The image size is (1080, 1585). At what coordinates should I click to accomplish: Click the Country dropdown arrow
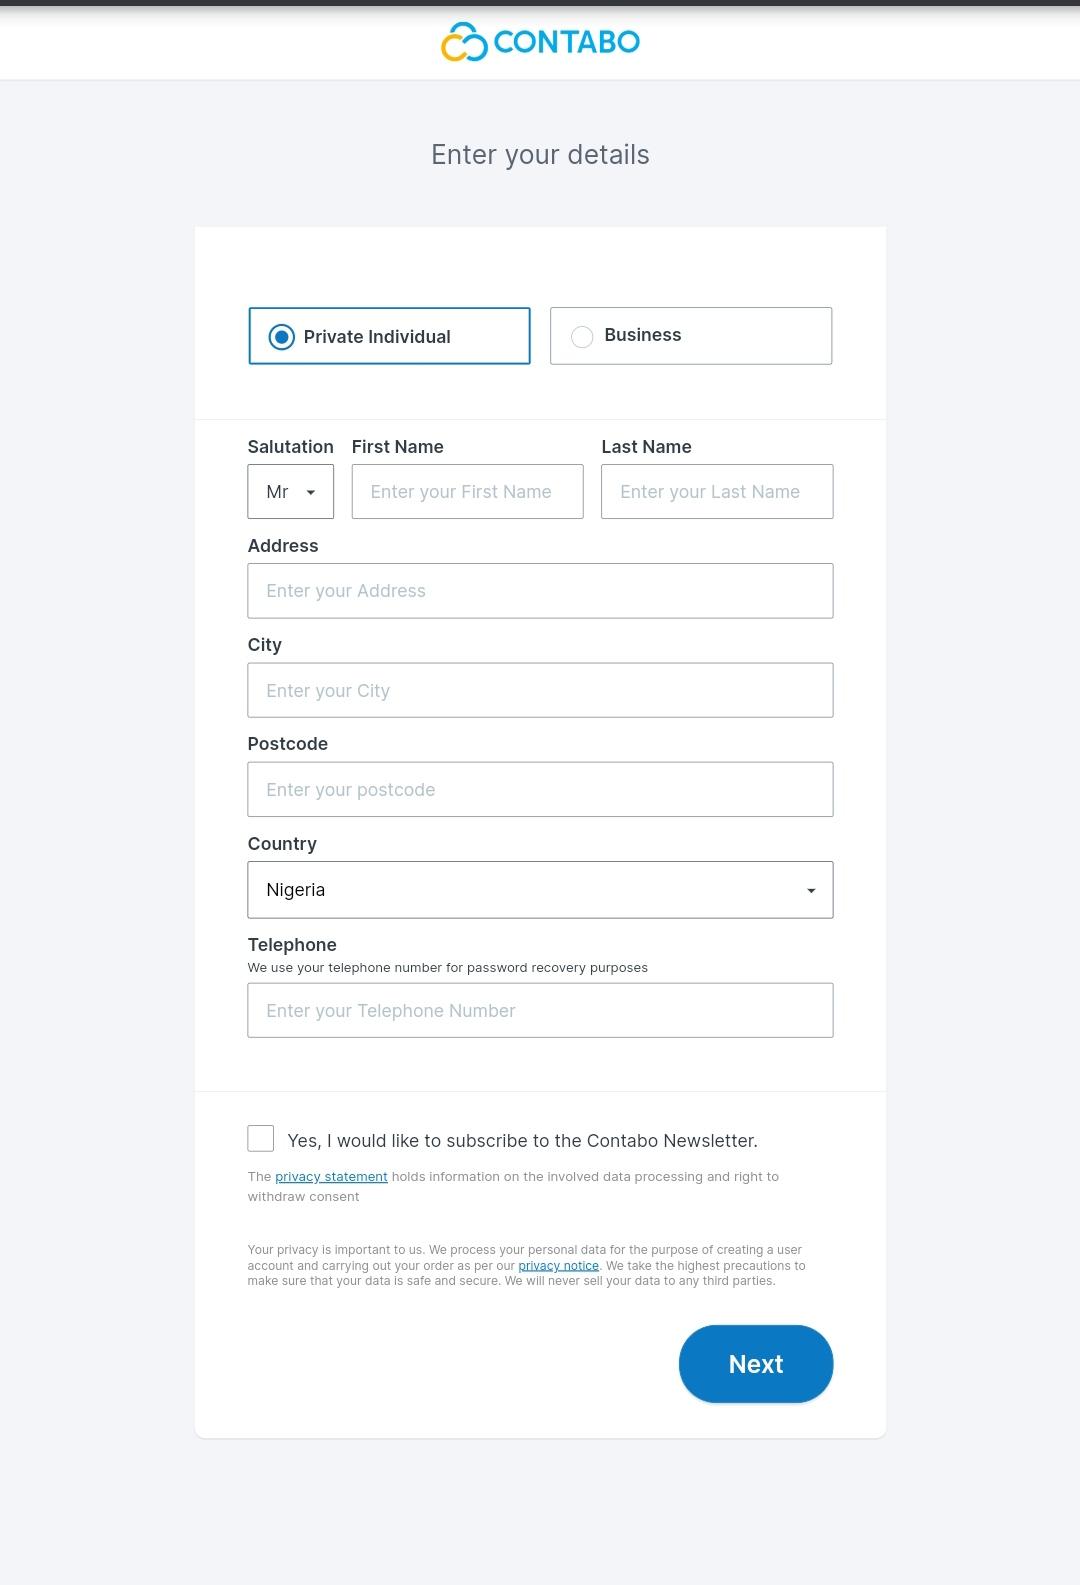point(811,891)
